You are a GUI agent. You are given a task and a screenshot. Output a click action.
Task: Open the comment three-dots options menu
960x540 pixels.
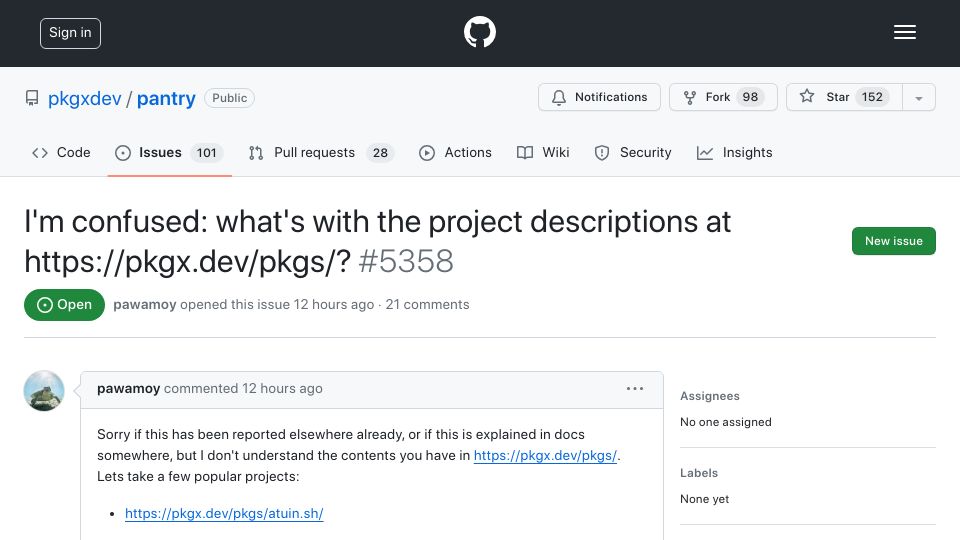pos(635,389)
